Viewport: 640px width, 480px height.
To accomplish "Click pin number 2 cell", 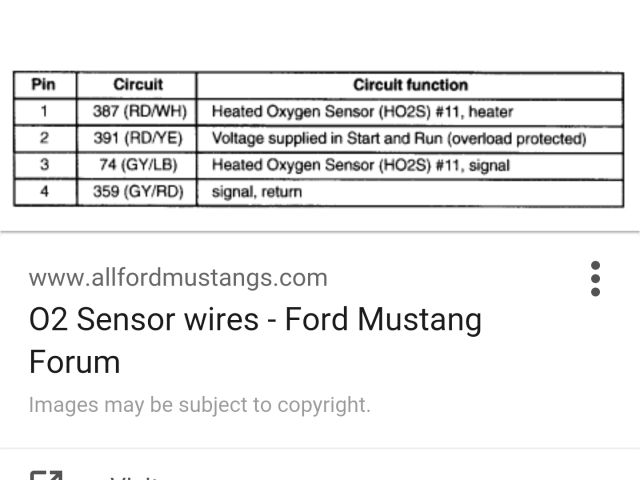I will point(44,138).
